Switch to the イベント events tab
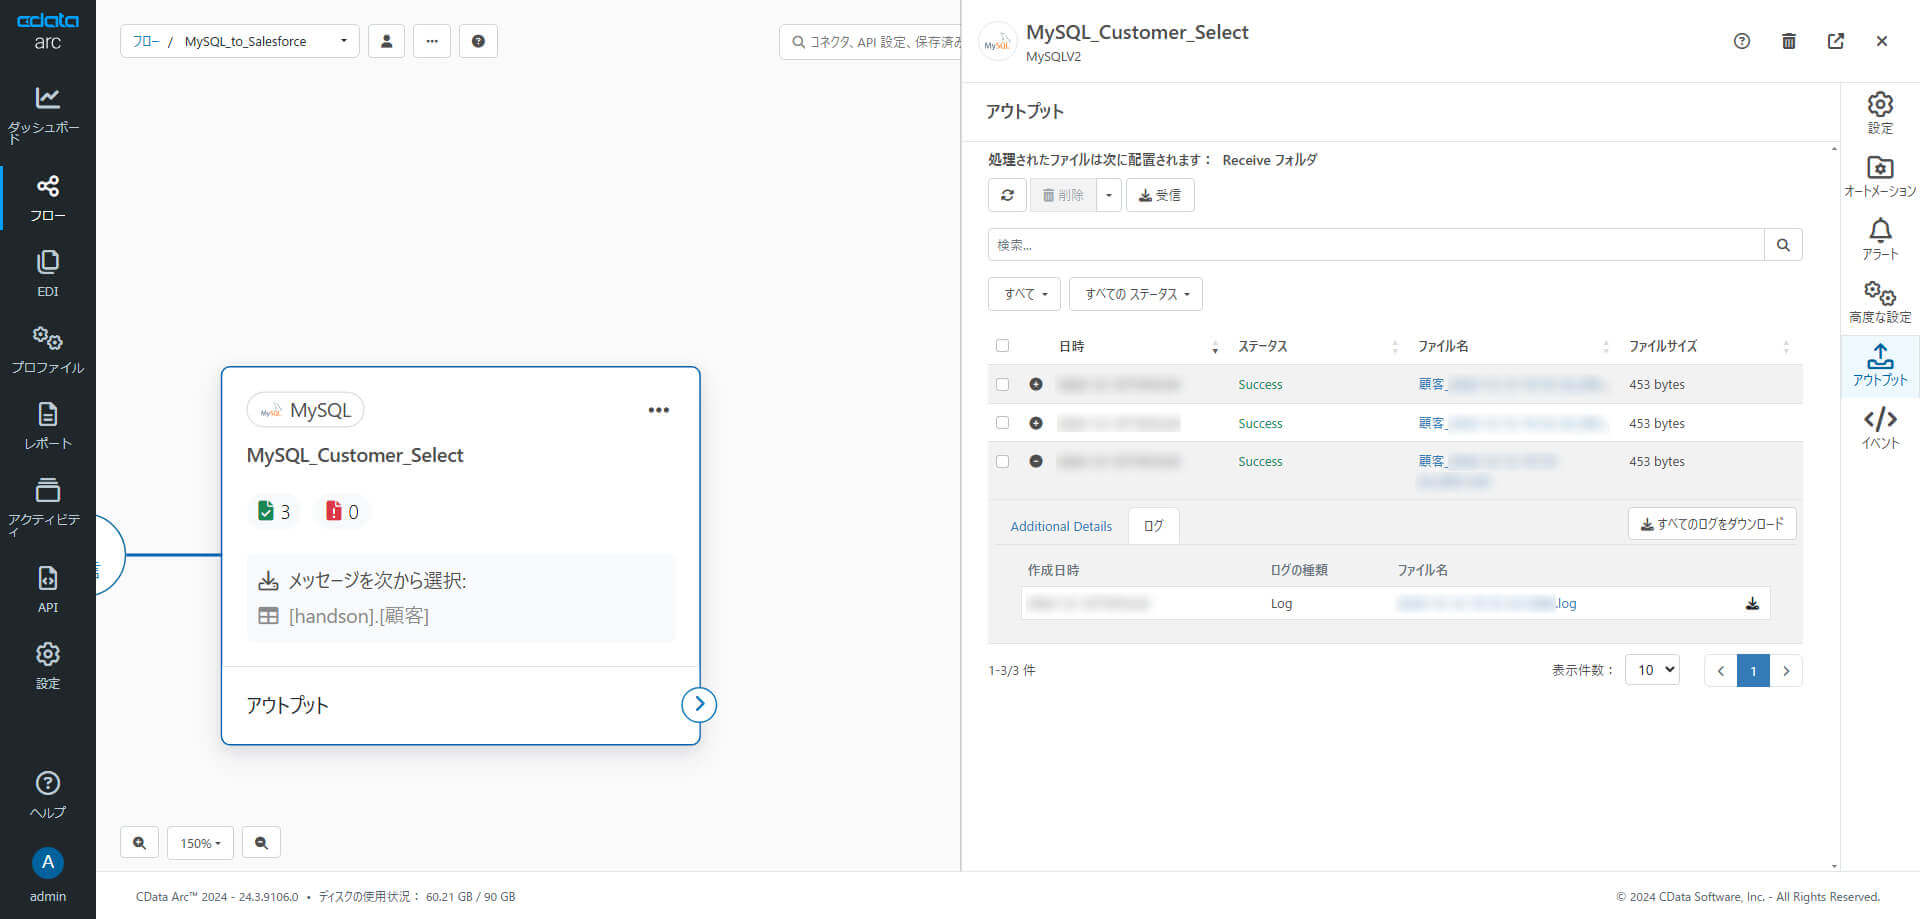The image size is (1920, 919). point(1880,428)
